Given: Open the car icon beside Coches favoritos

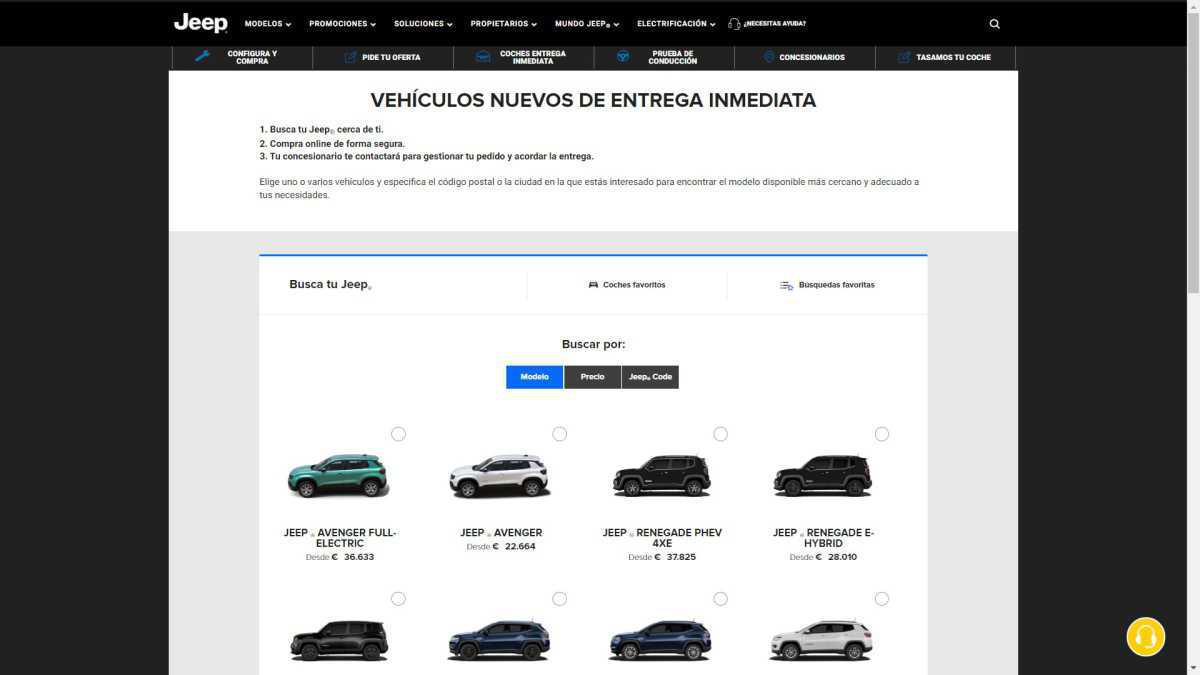Looking at the screenshot, I should click(594, 284).
